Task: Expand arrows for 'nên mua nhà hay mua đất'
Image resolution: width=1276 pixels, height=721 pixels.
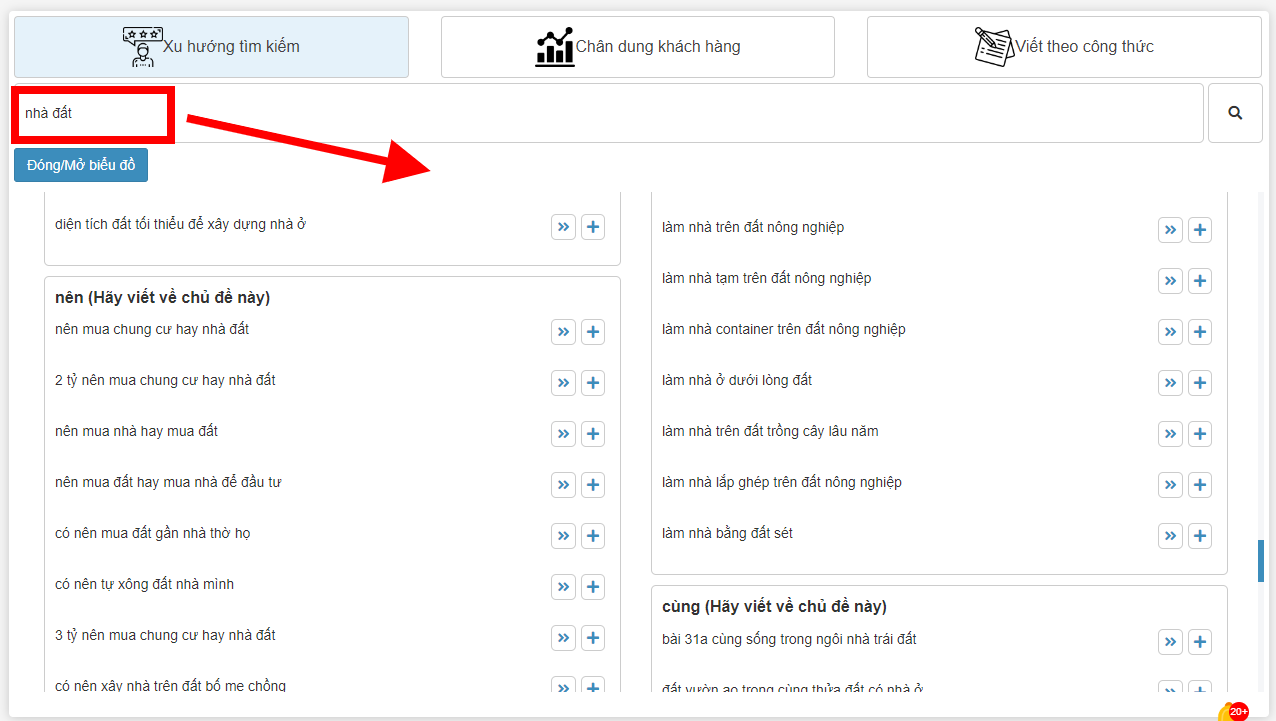Action: coord(563,433)
